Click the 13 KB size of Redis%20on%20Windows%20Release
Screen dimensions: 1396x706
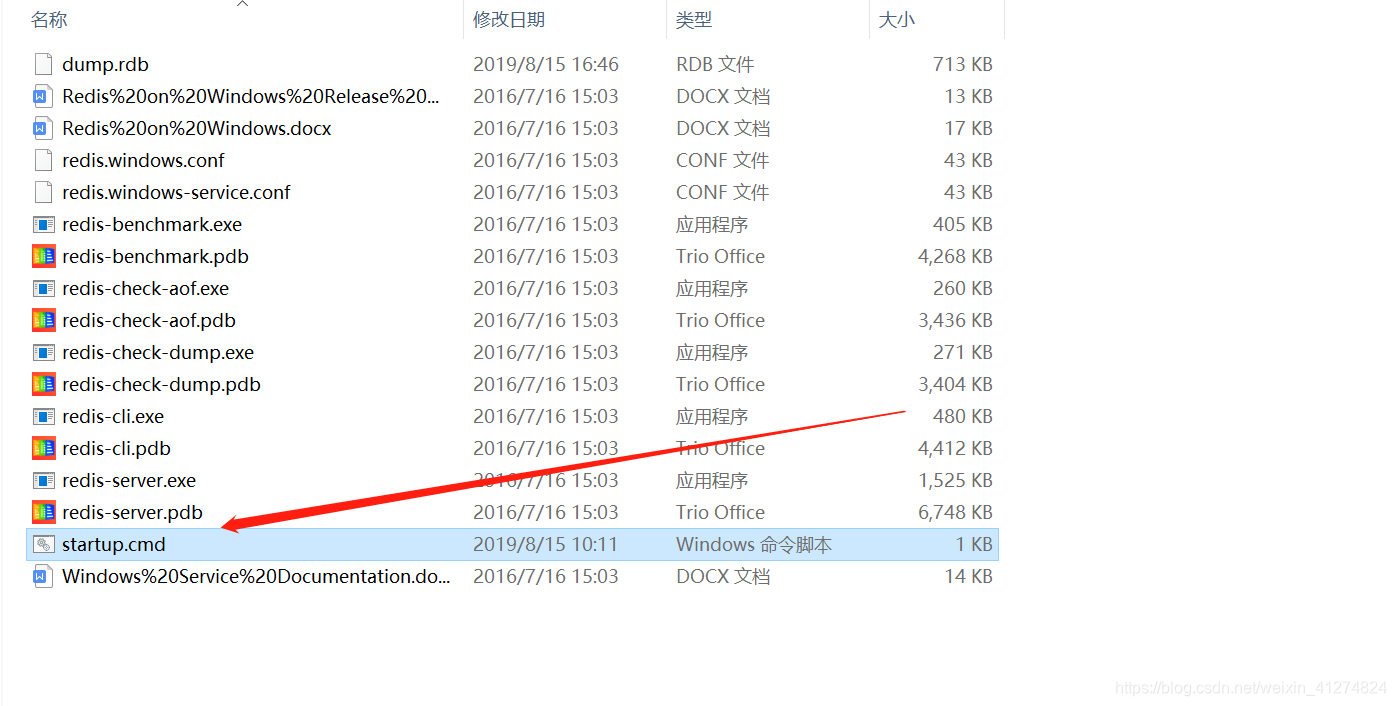click(969, 97)
